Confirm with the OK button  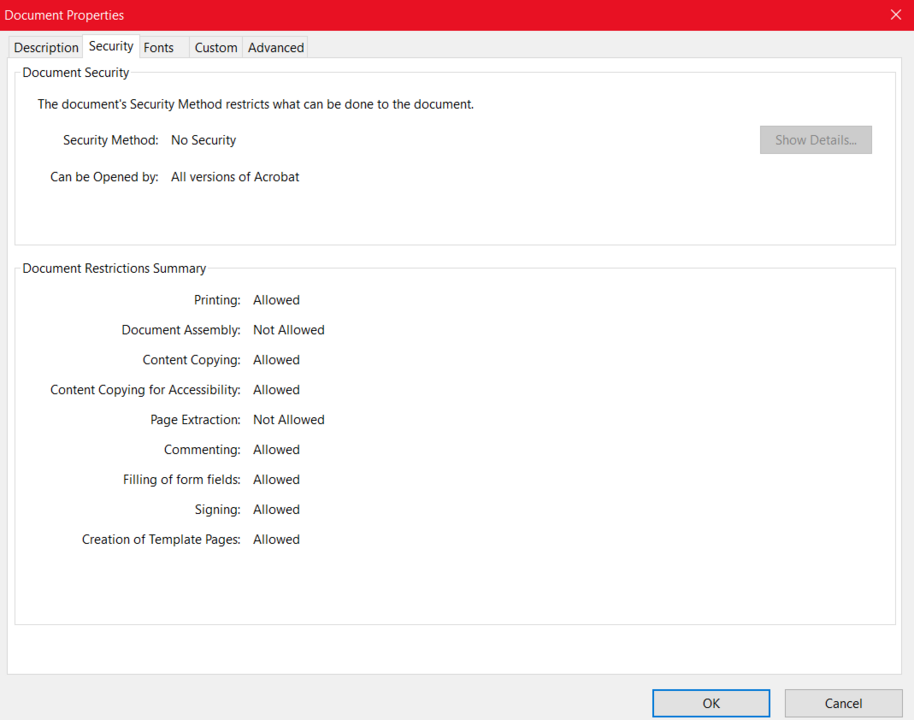(711, 704)
